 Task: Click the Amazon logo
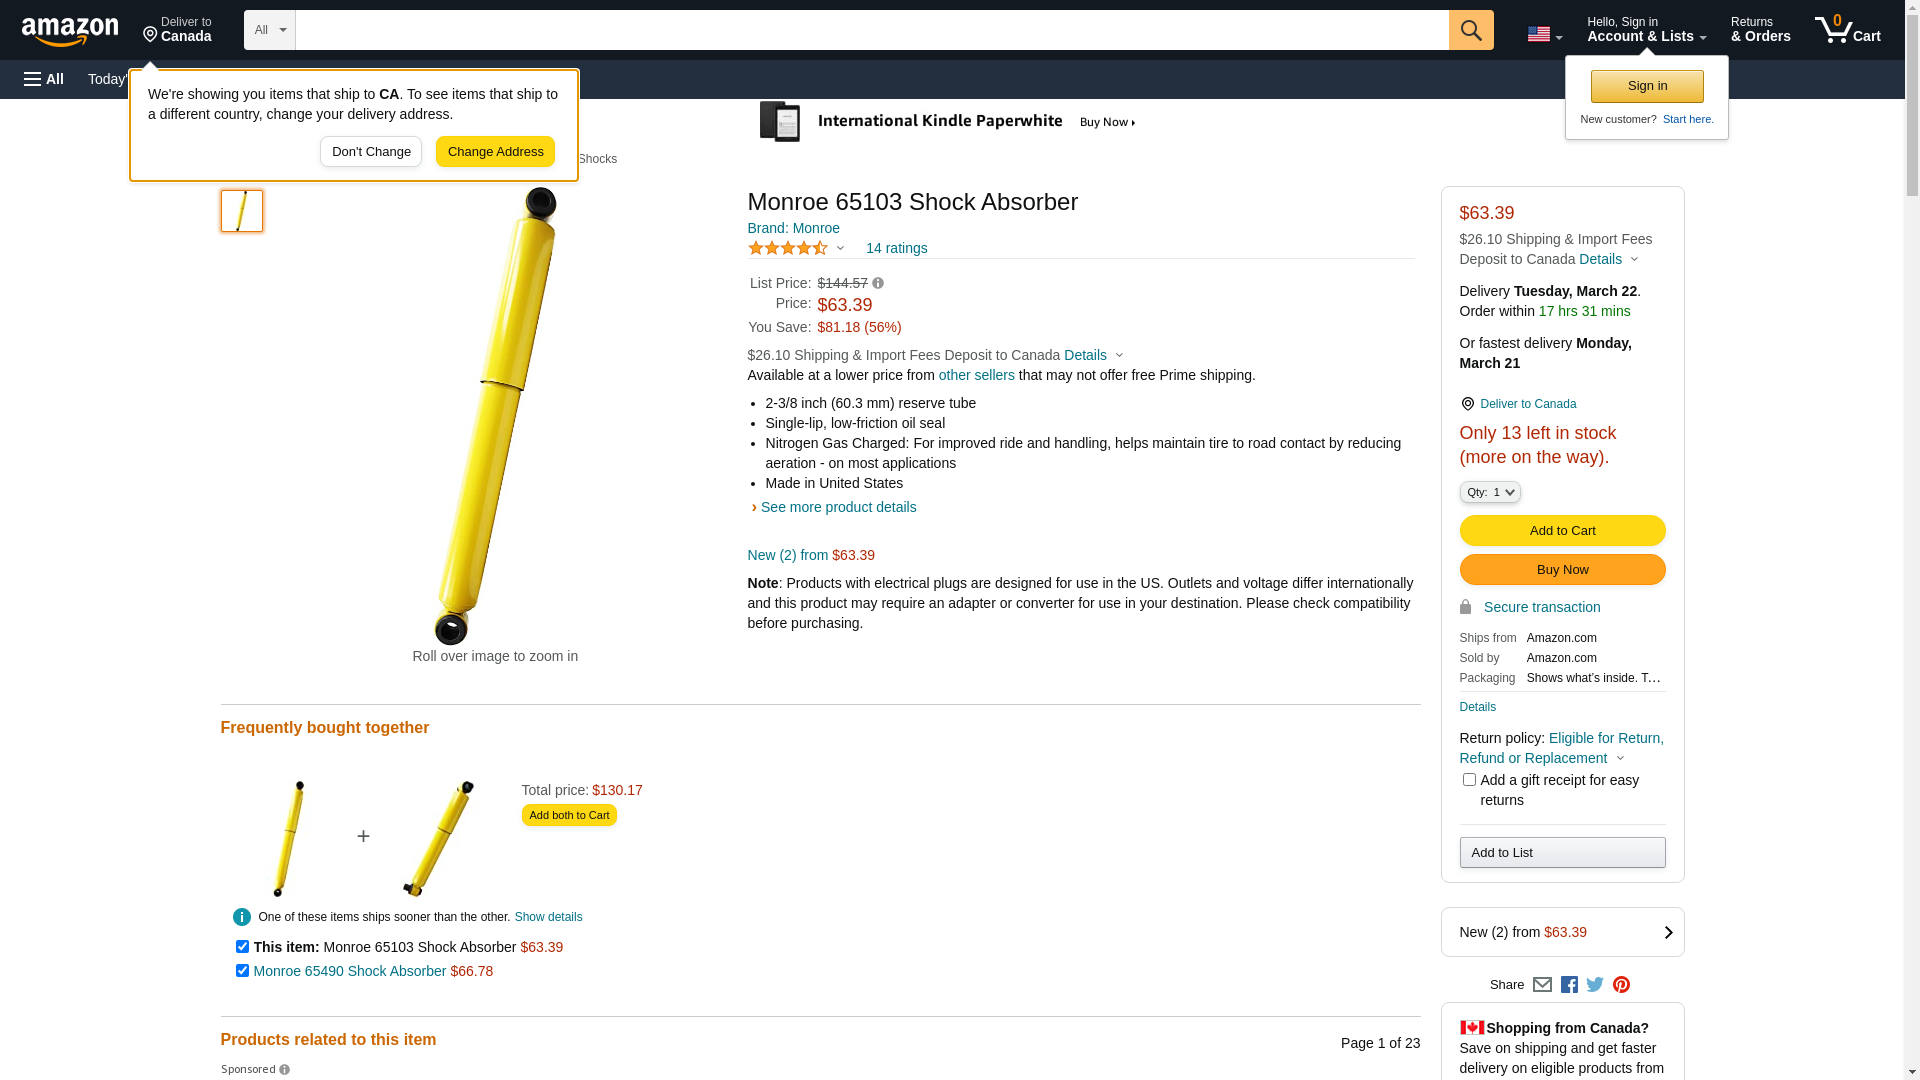pyautogui.click(x=70, y=31)
